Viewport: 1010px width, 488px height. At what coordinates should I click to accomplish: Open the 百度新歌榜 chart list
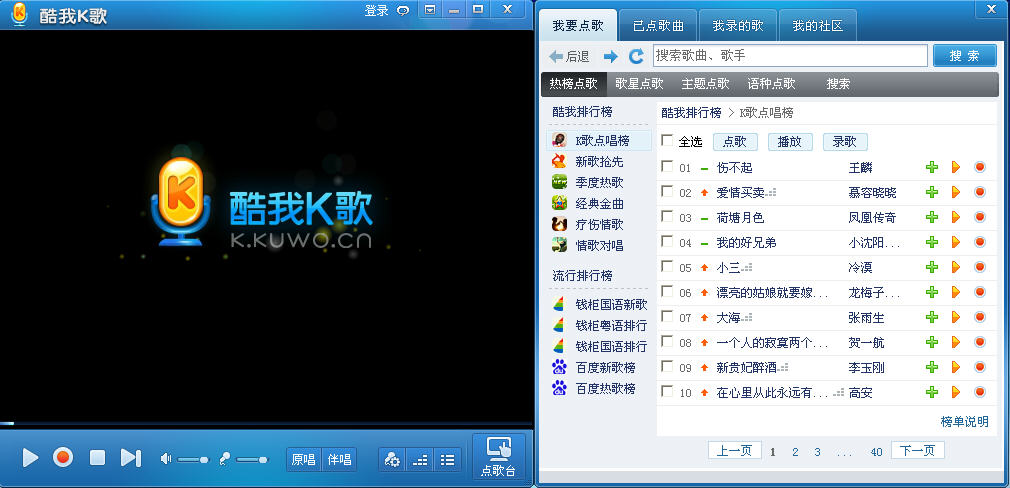tap(606, 367)
